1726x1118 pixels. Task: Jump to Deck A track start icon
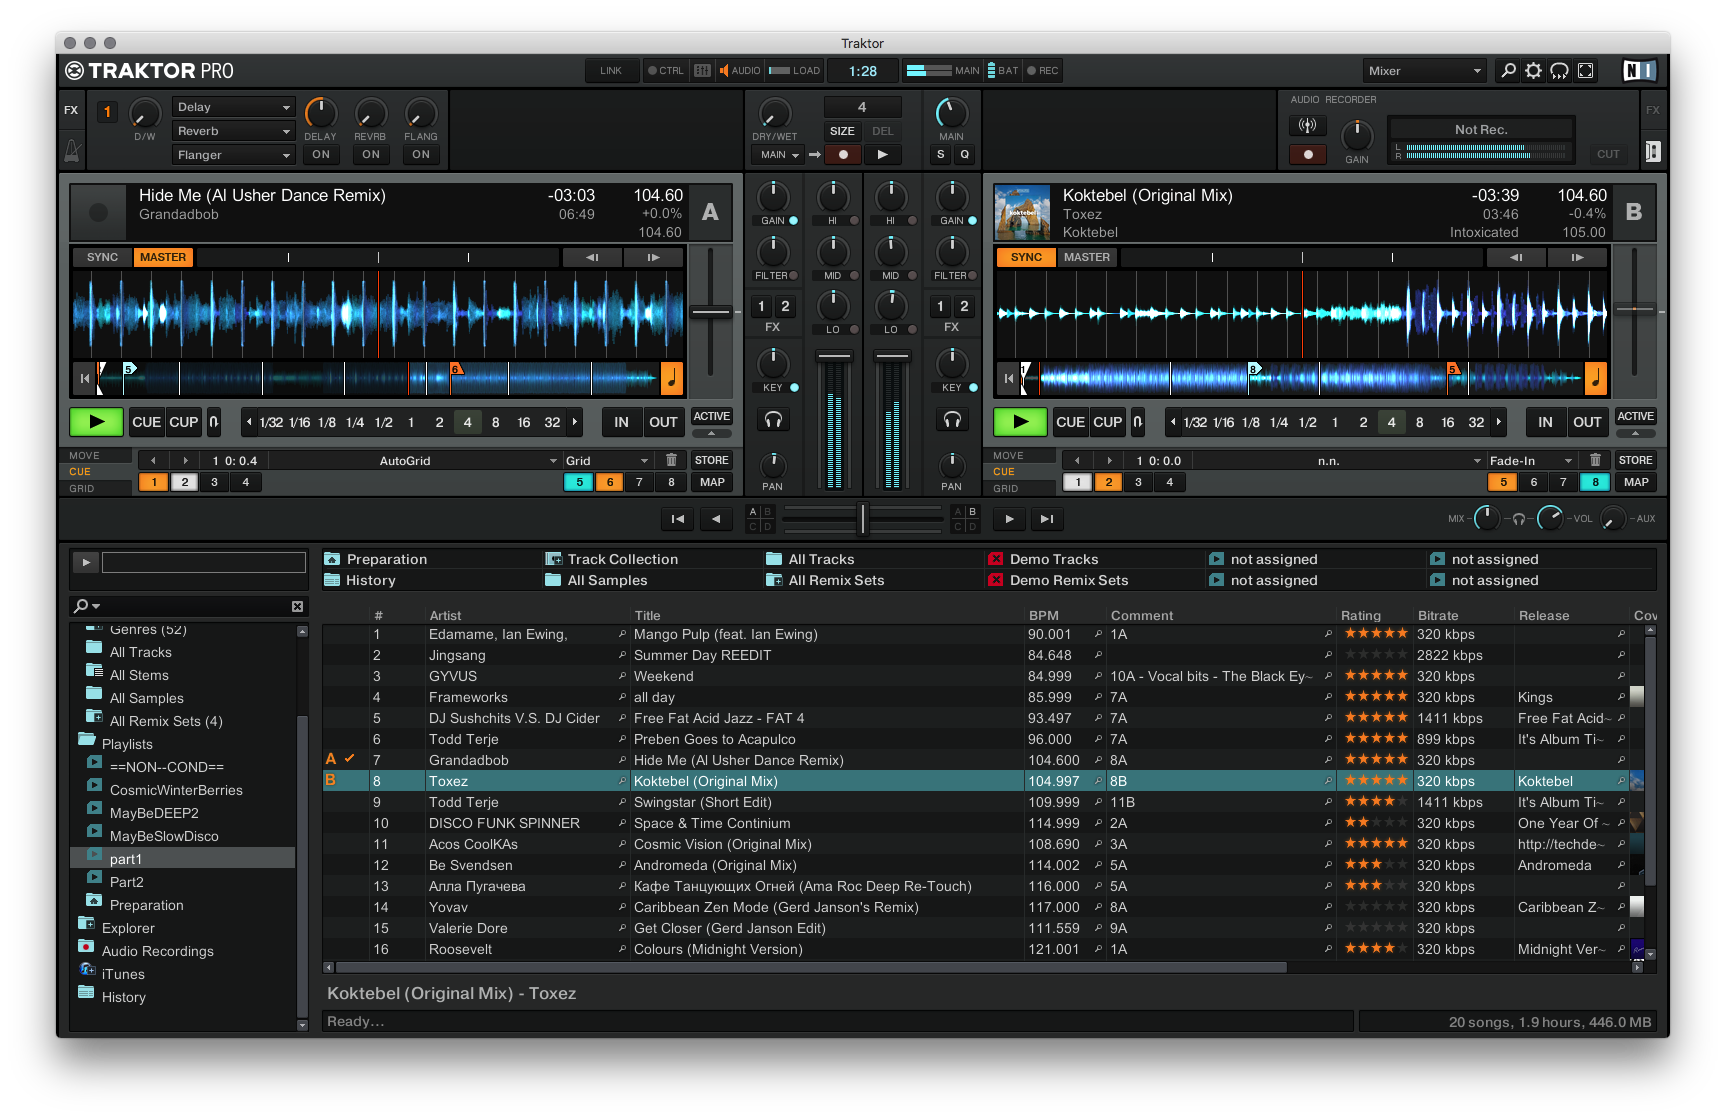[x=85, y=378]
